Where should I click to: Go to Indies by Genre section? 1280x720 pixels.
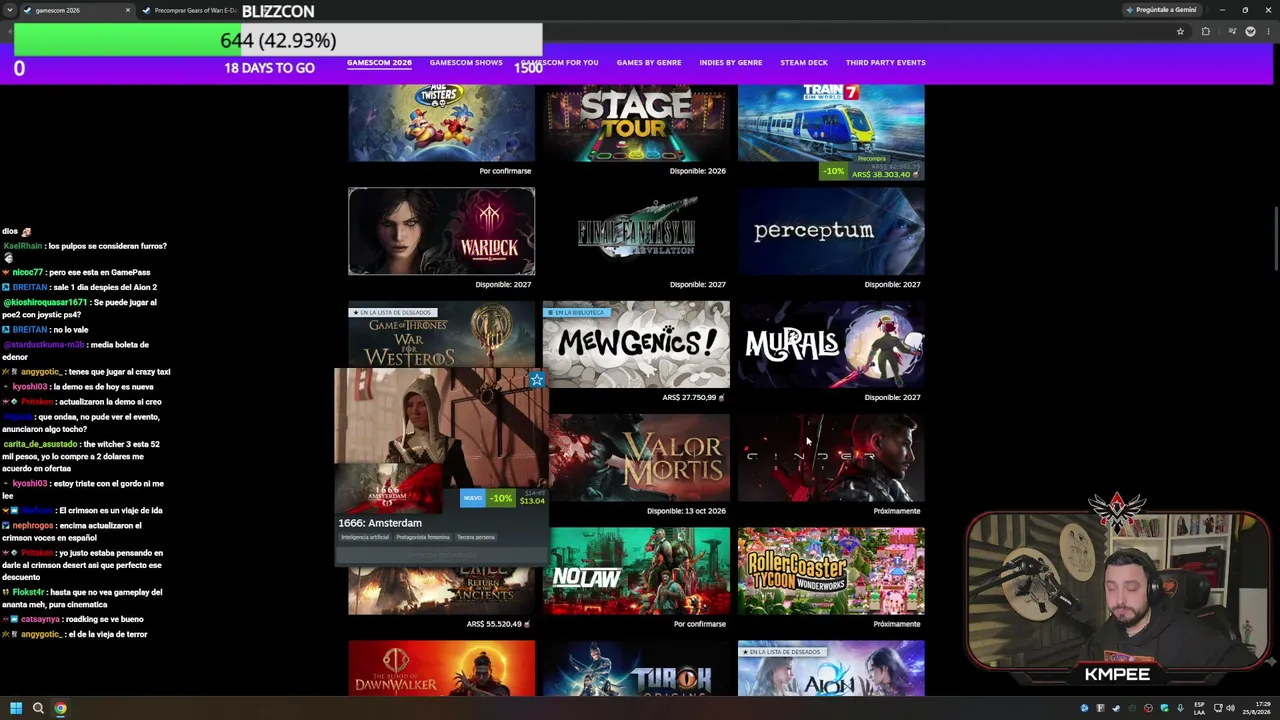(731, 62)
